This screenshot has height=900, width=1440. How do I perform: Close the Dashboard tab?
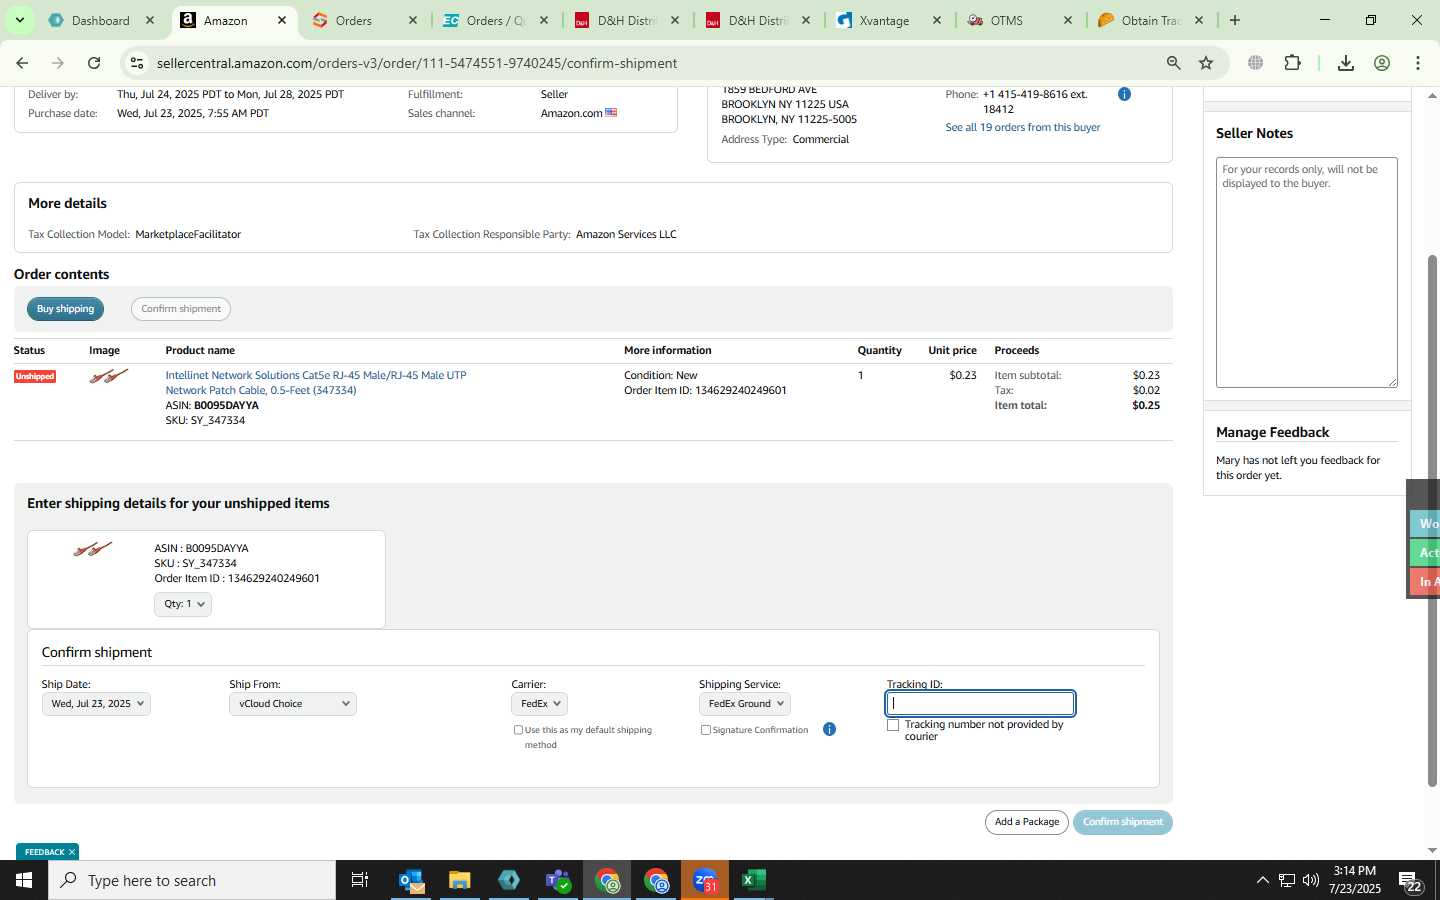point(150,20)
